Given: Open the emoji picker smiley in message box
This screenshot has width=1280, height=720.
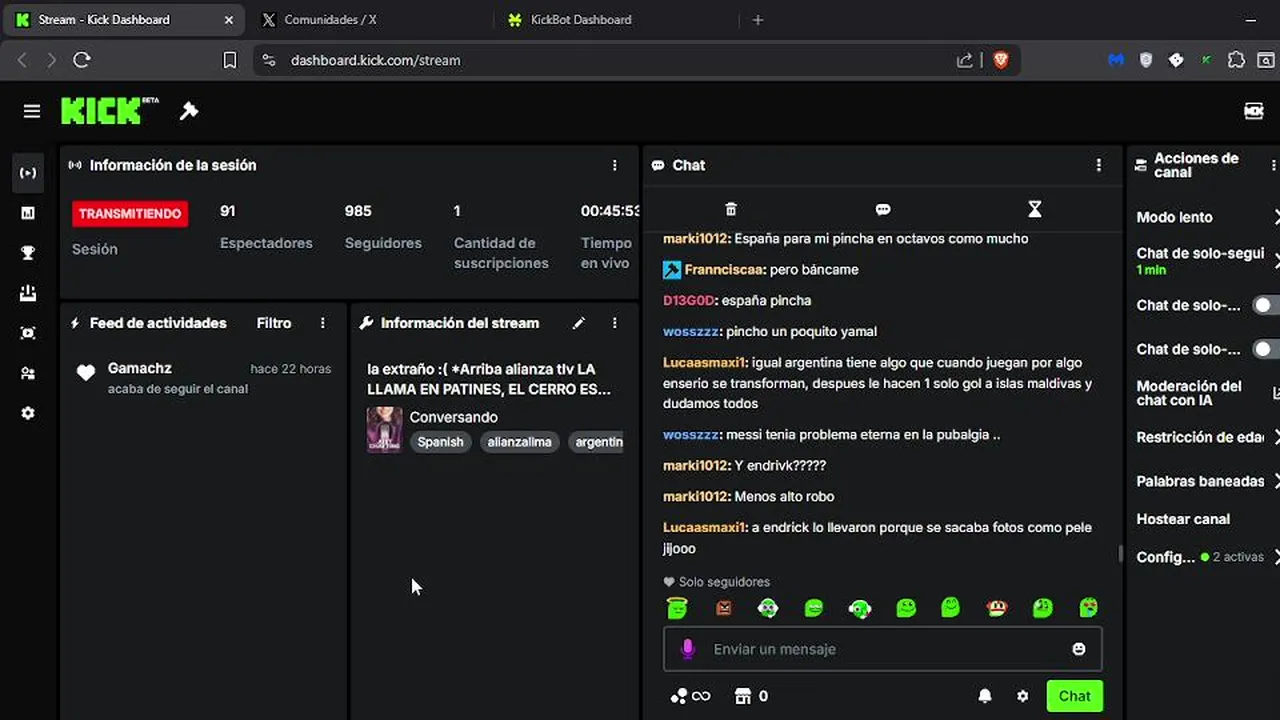Looking at the screenshot, I should pos(1079,649).
